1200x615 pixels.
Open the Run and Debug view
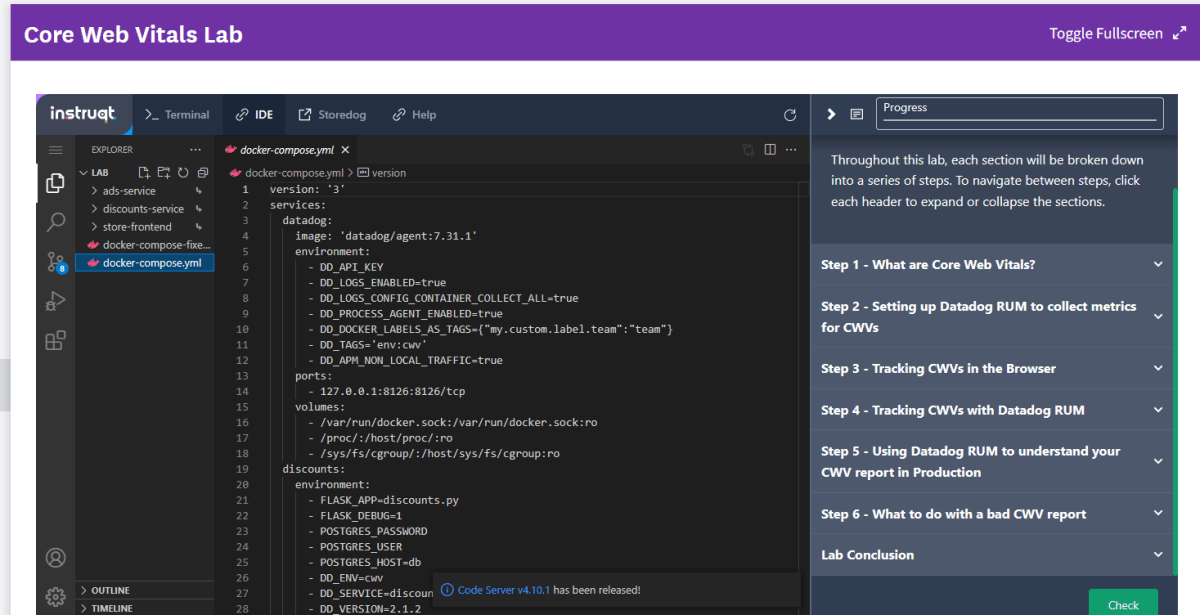pyautogui.click(x=56, y=301)
